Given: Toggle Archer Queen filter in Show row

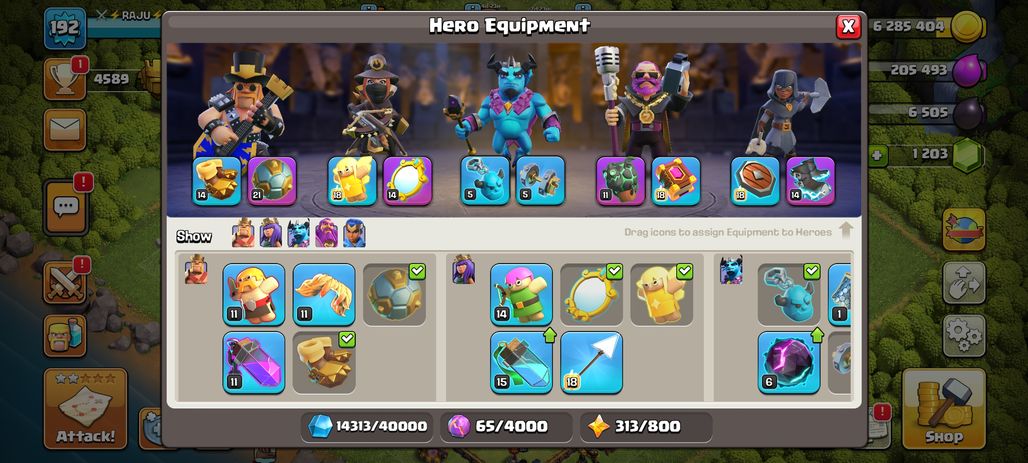Looking at the screenshot, I should [x=271, y=233].
